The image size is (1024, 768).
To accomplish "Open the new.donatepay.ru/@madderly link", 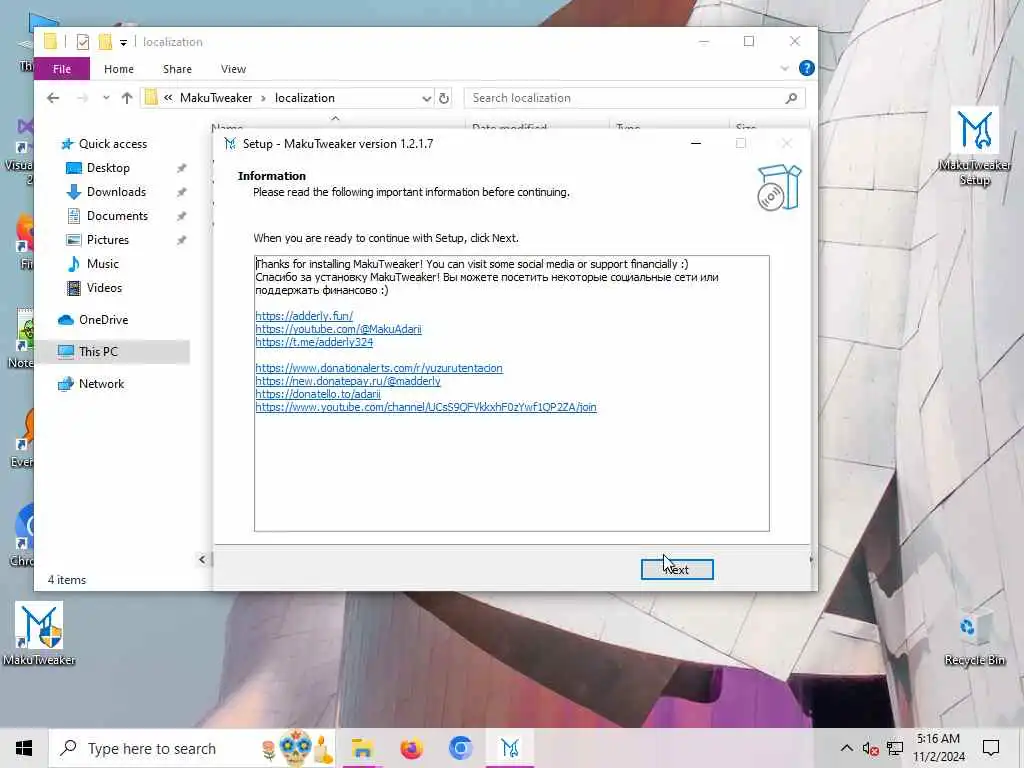I will coord(347,381).
